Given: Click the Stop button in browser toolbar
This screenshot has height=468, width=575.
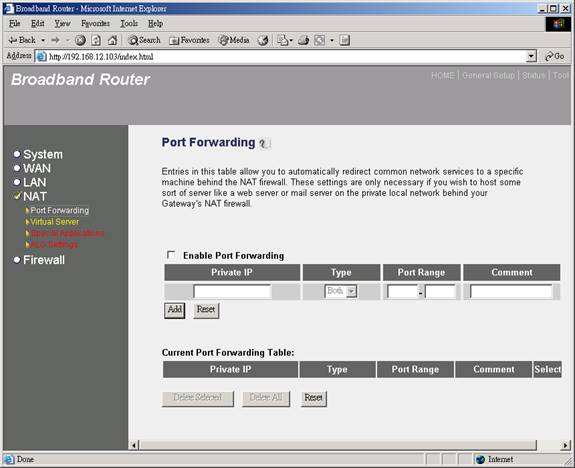Looking at the screenshot, I should pyautogui.click(x=80, y=40).
